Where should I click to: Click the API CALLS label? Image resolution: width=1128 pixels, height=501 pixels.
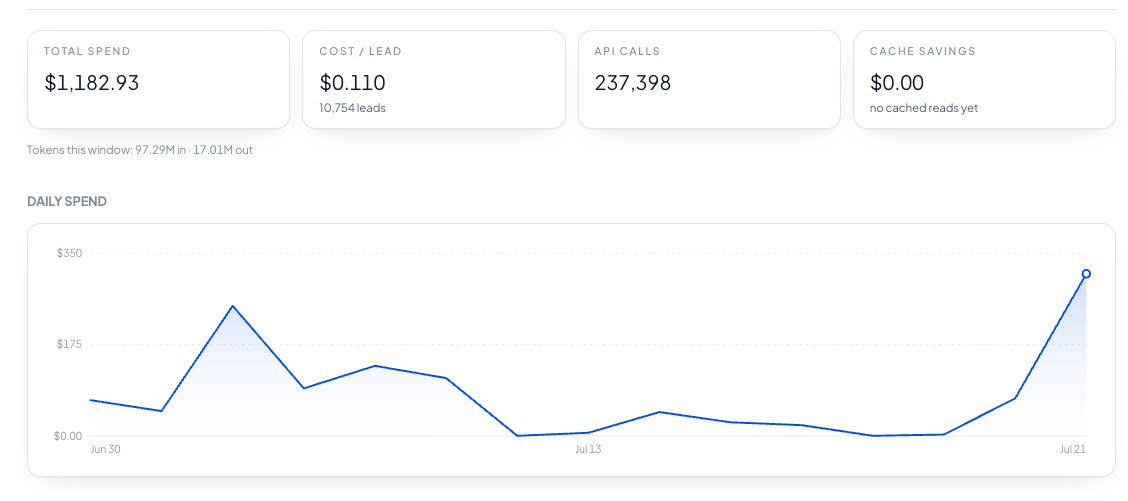point(627,52)
